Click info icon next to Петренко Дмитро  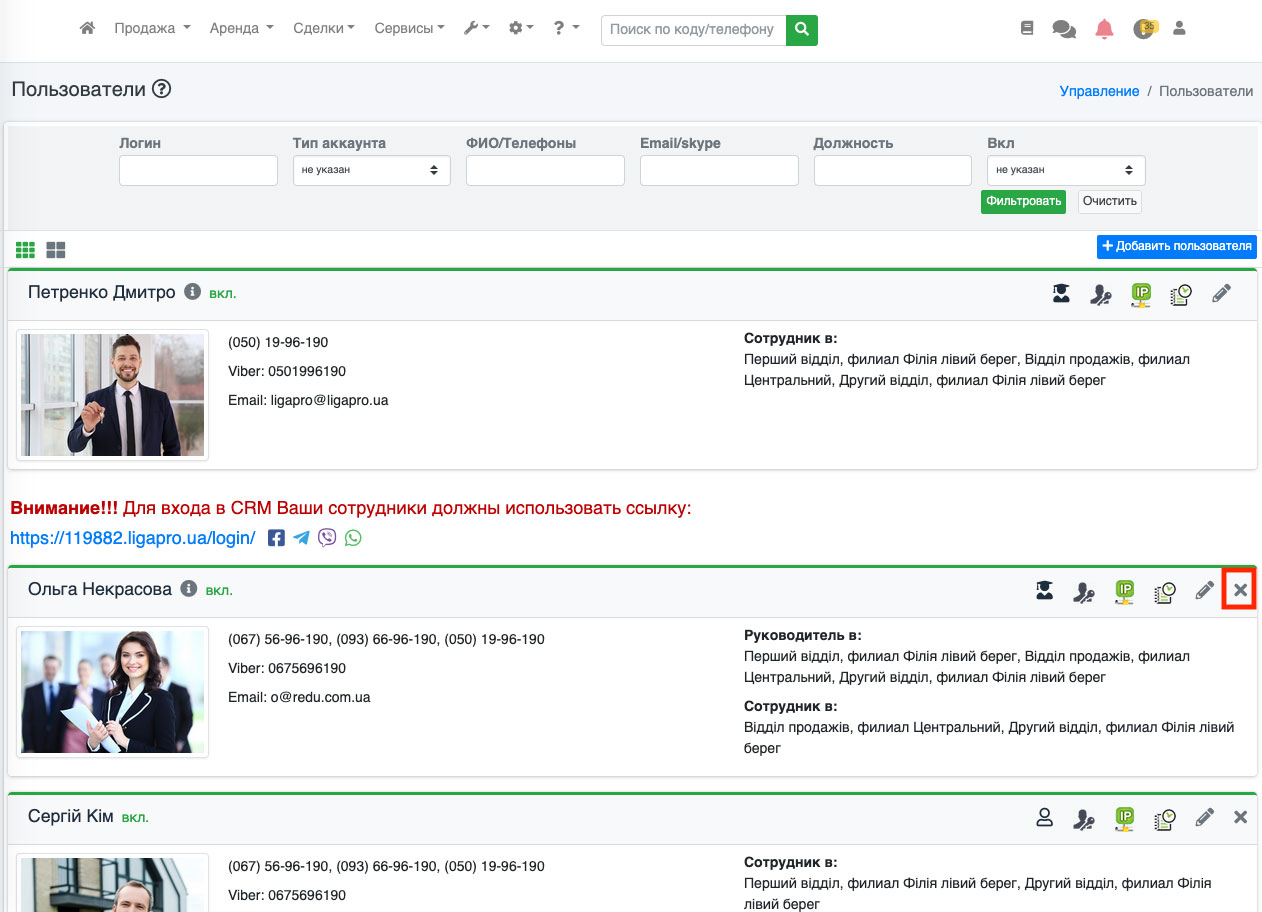193,293
